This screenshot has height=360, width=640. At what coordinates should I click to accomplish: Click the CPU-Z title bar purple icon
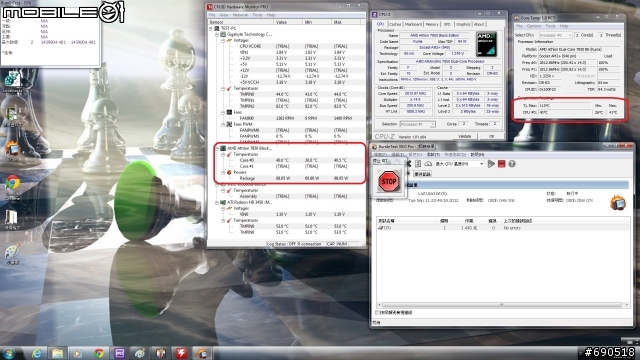pyautogui.click(x=375, y=14)
